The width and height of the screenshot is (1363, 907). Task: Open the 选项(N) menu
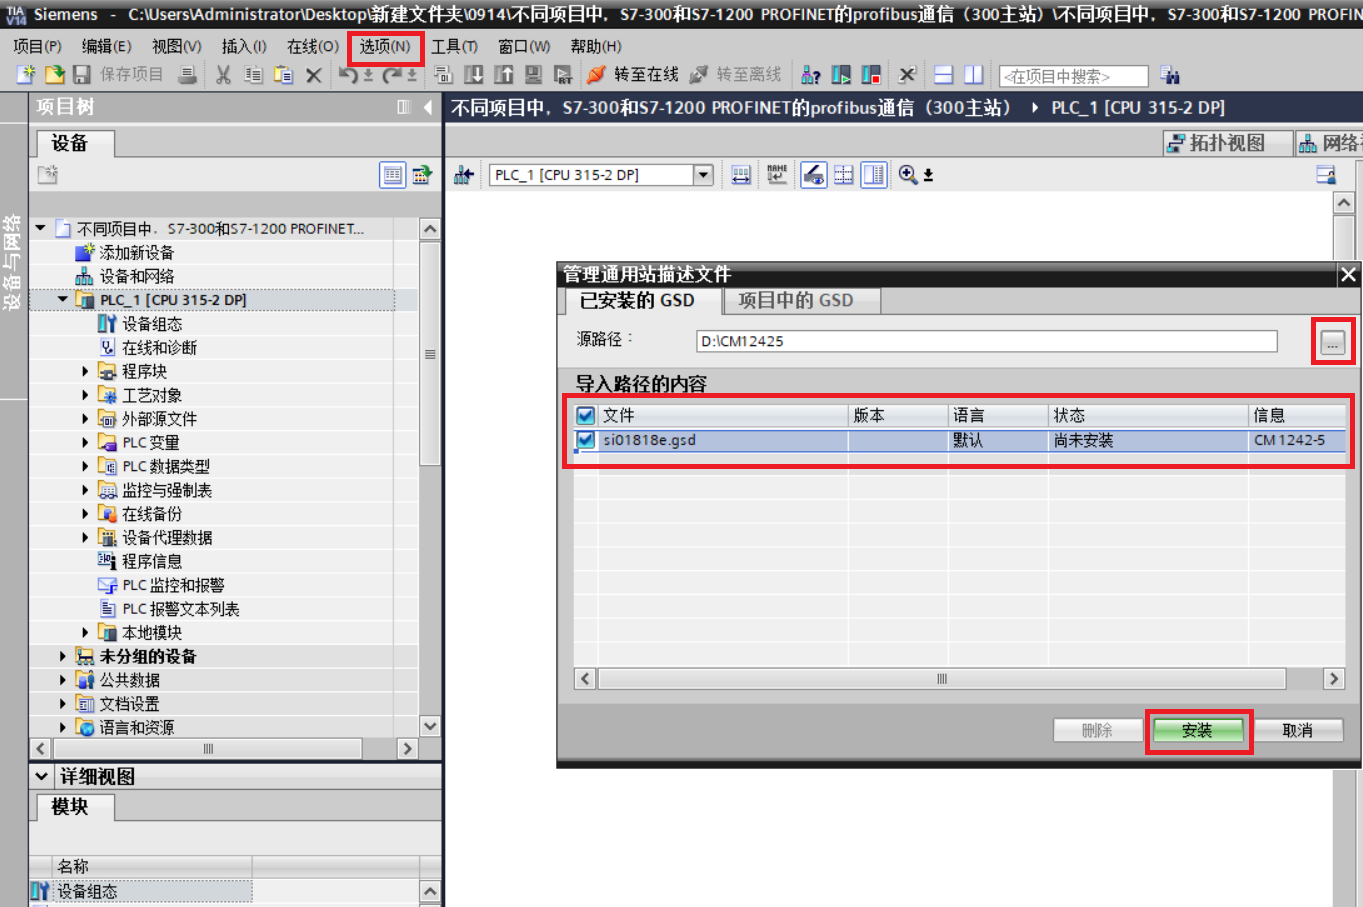pyautogui.click(x=385, y=47)
